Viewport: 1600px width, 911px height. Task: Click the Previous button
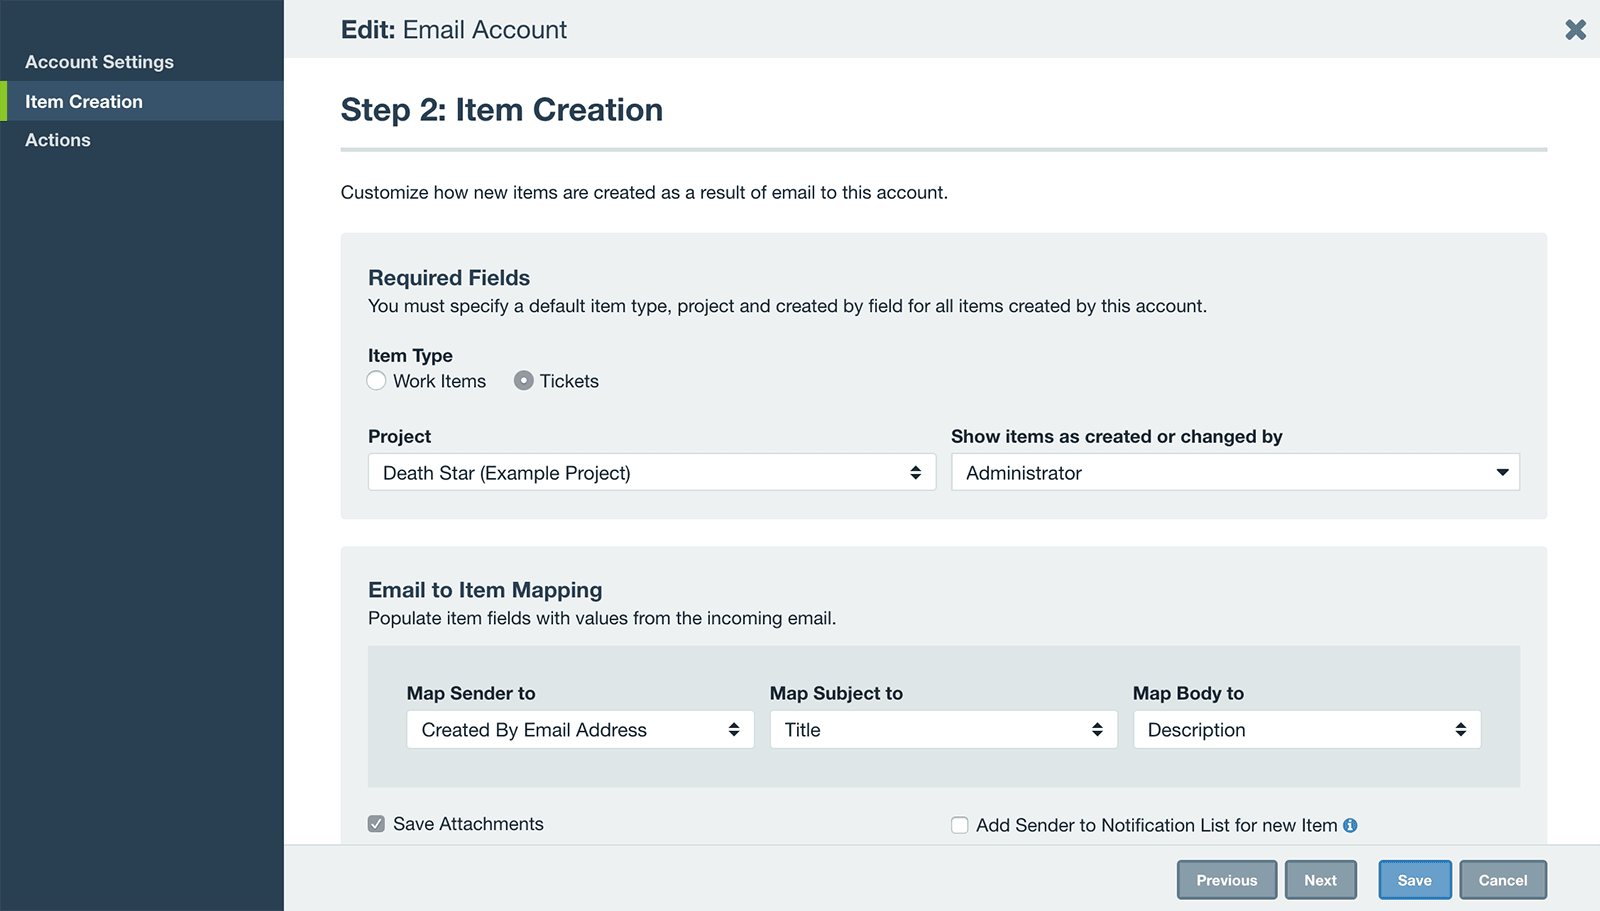[x=1227, y=880]
